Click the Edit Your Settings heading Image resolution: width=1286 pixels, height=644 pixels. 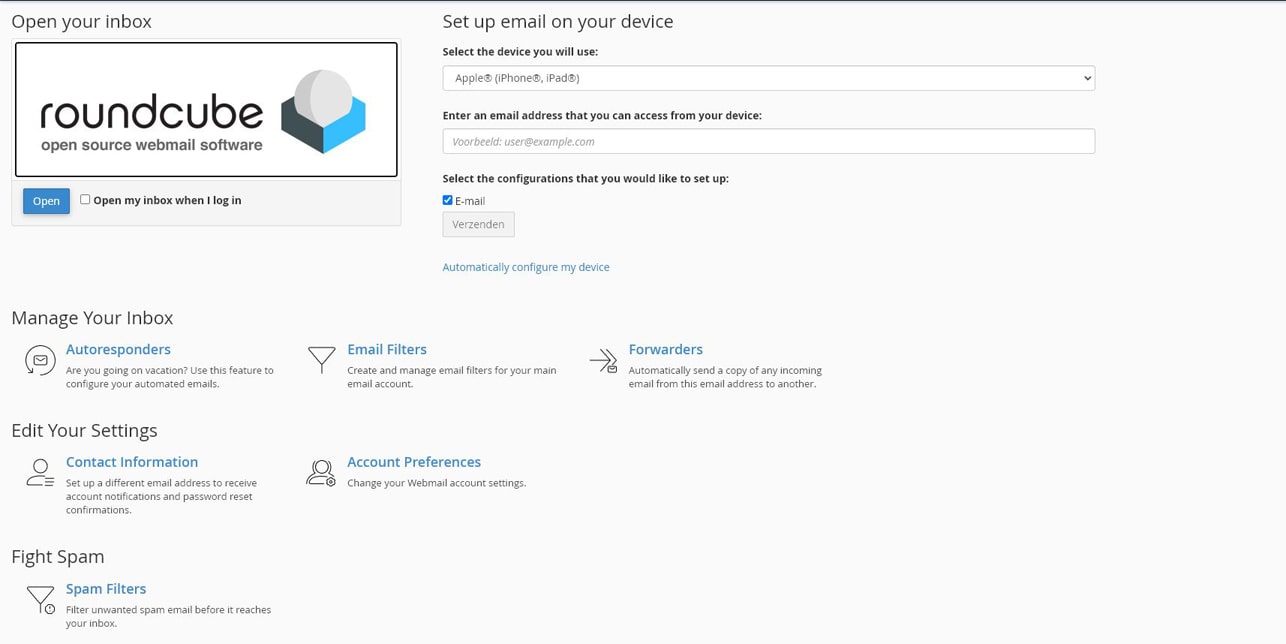point(84,430)
